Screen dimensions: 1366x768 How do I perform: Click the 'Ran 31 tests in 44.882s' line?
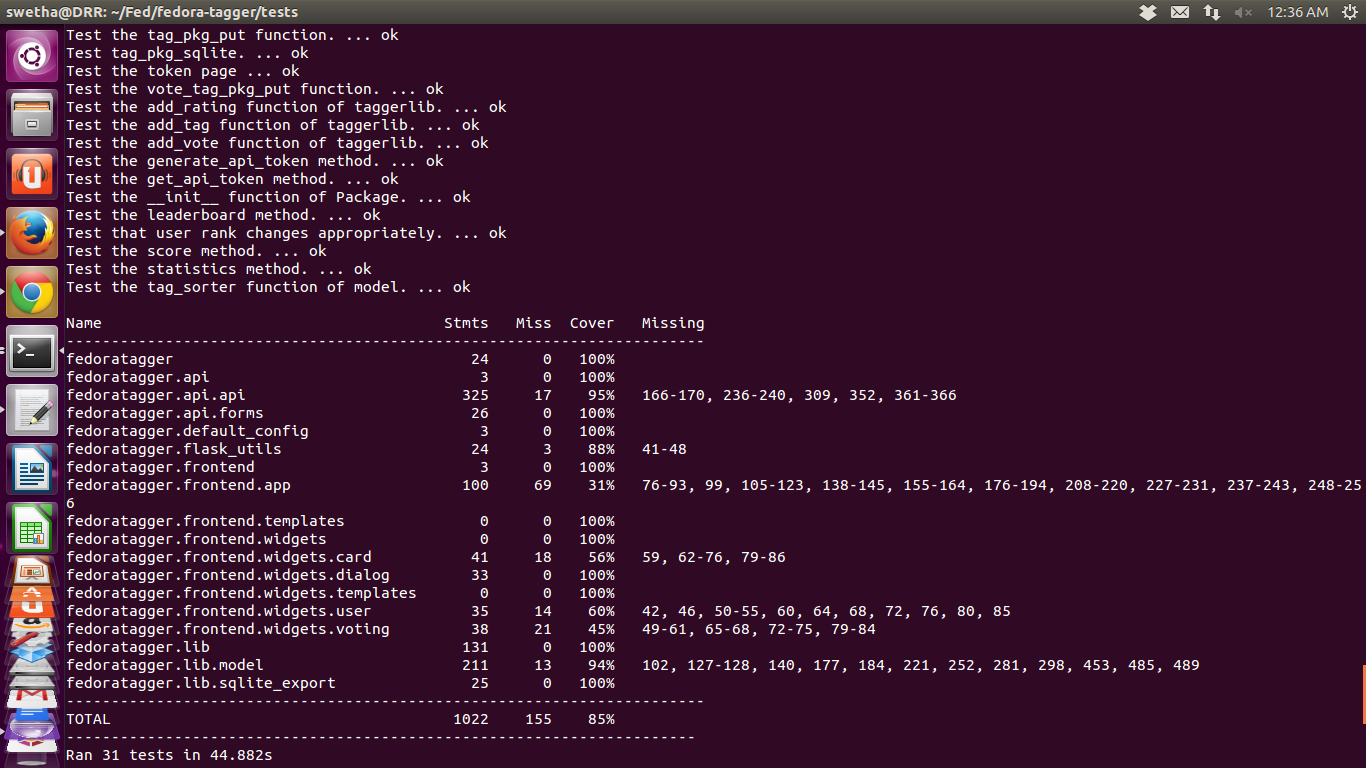[x=169, y=755]
